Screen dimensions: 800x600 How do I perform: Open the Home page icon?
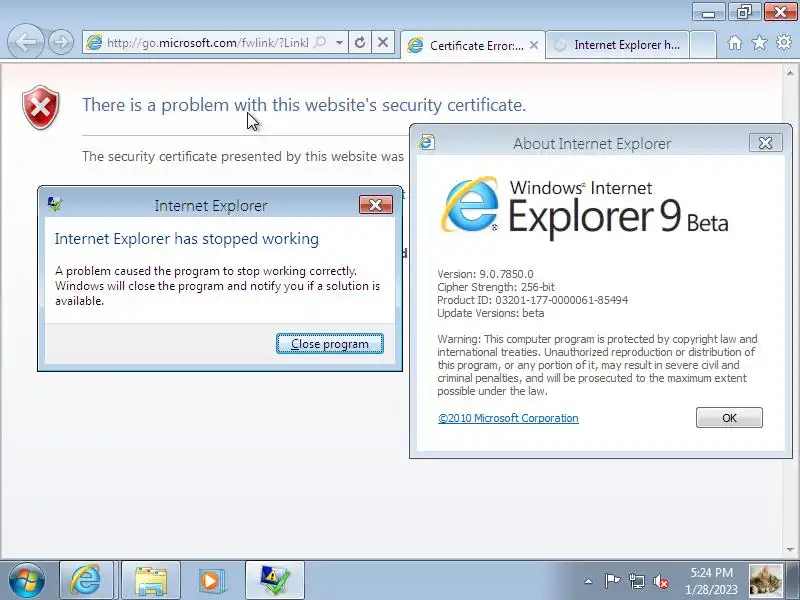coord(735,43)
